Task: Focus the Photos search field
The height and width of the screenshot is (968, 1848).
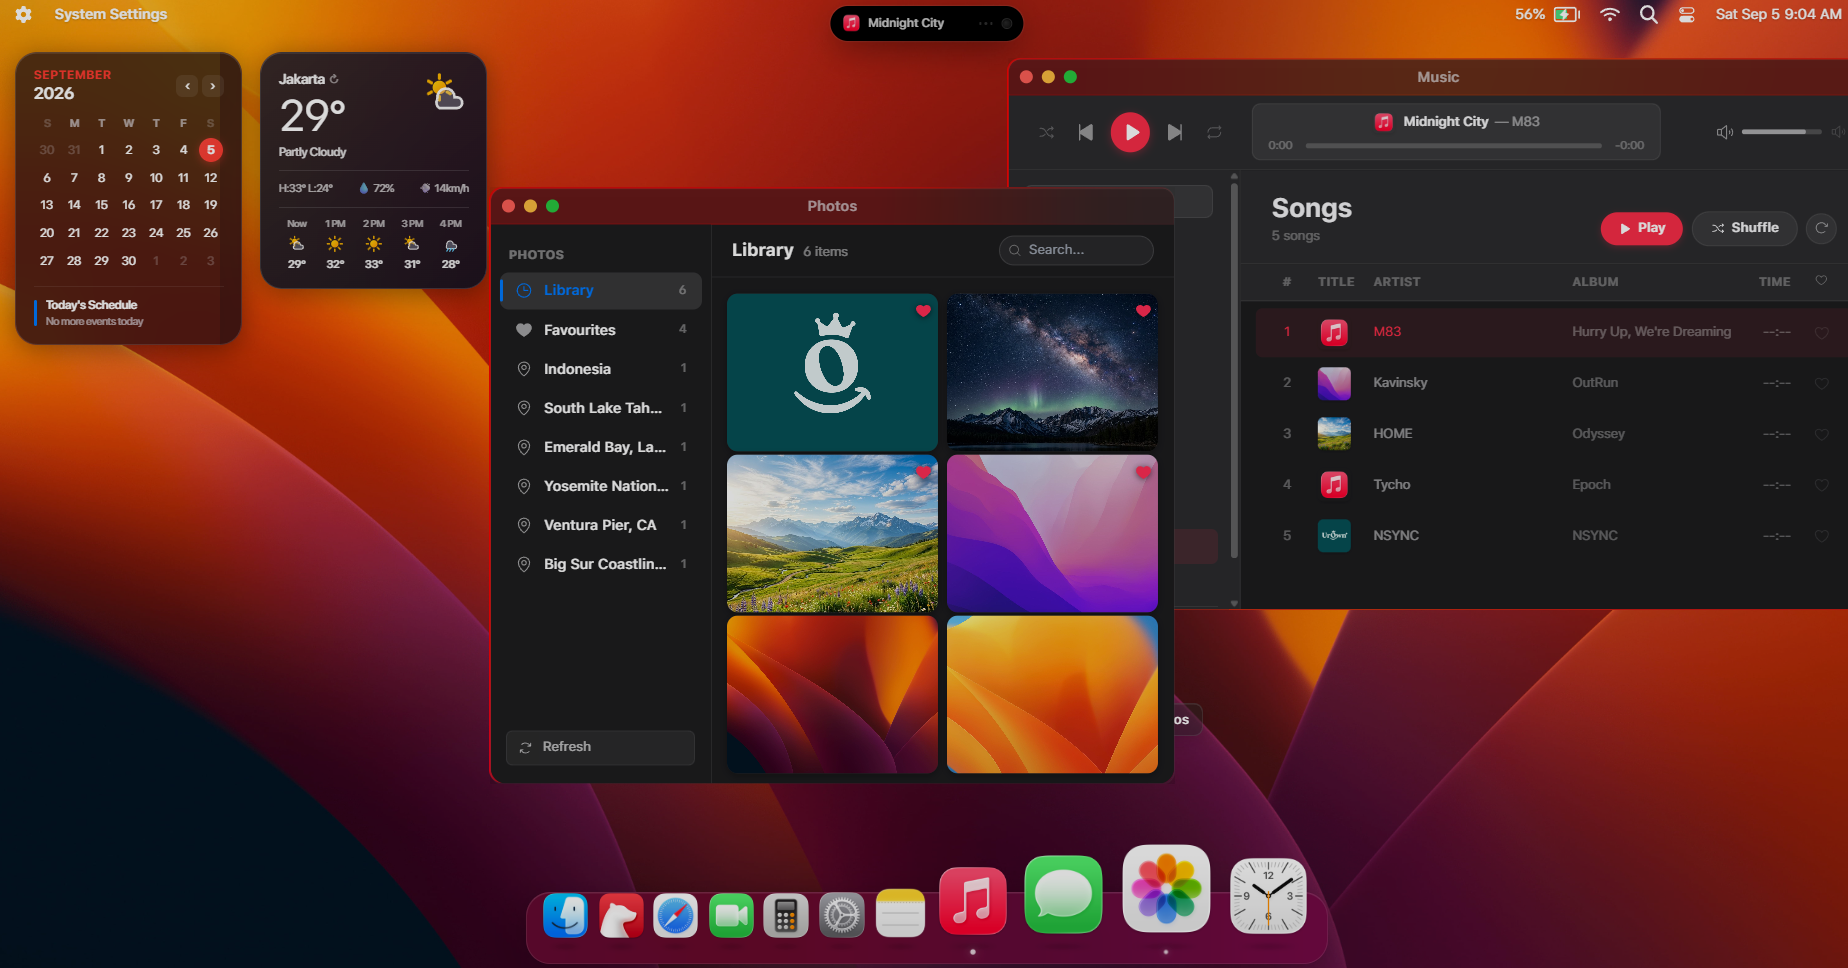Action: tap(1076, 250)
